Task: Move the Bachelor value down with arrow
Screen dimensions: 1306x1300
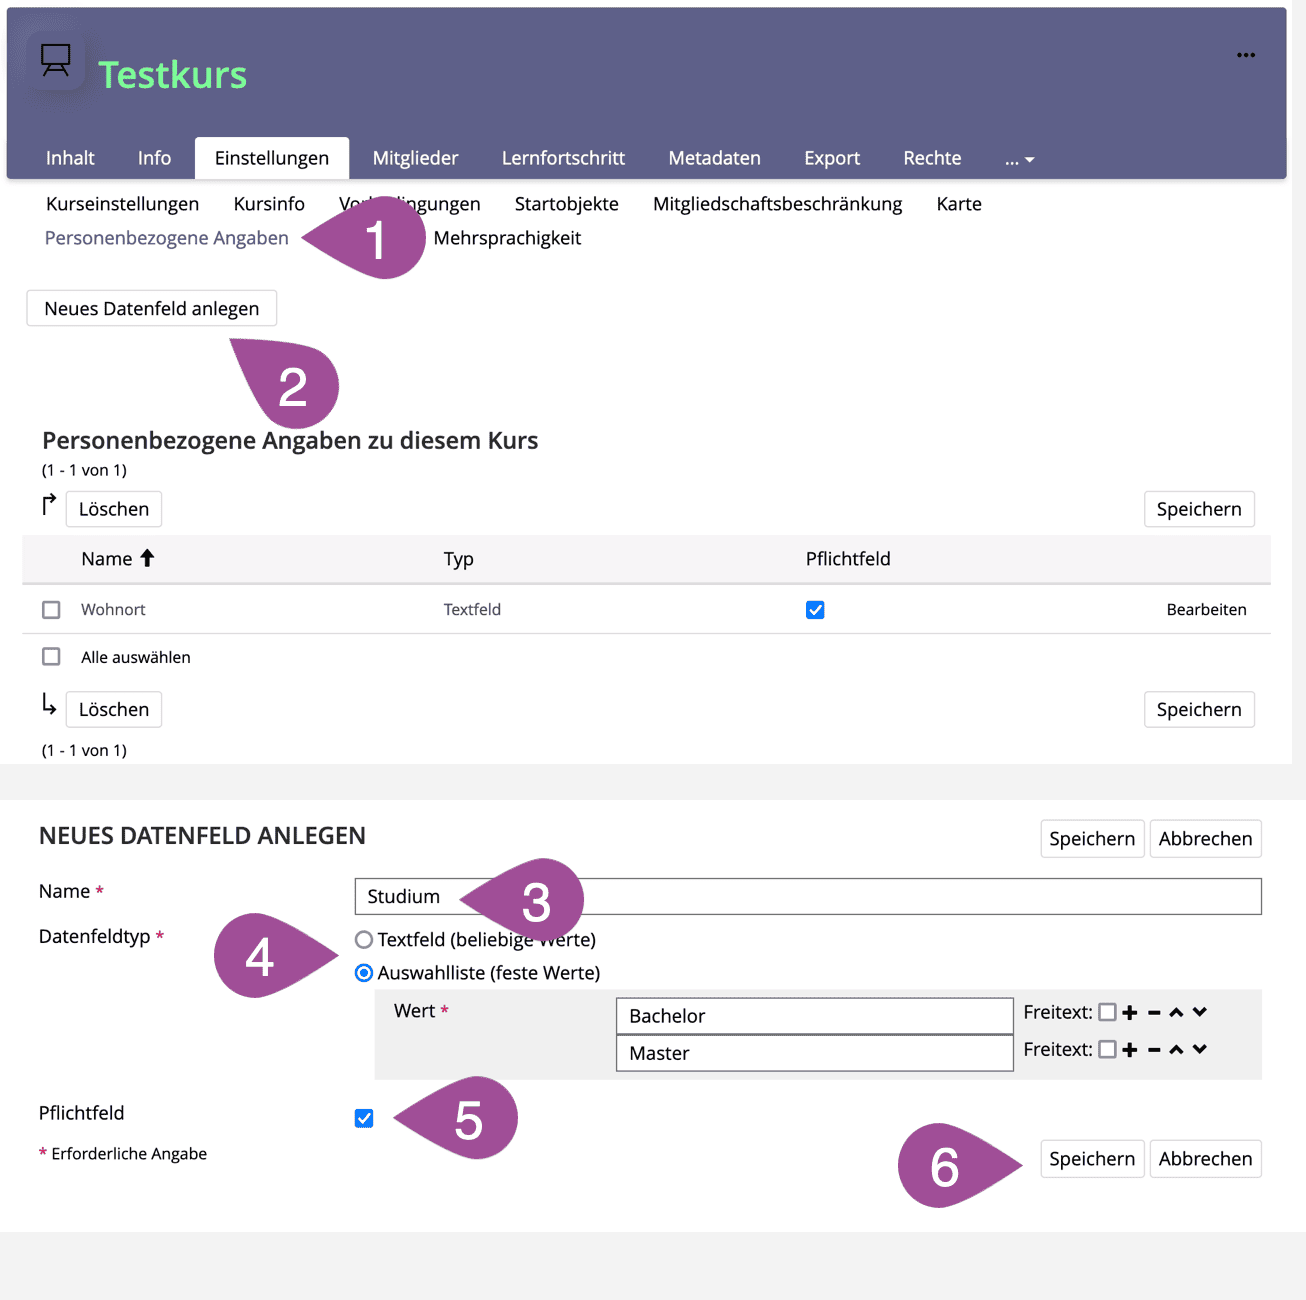Action: (1200, 1012)
